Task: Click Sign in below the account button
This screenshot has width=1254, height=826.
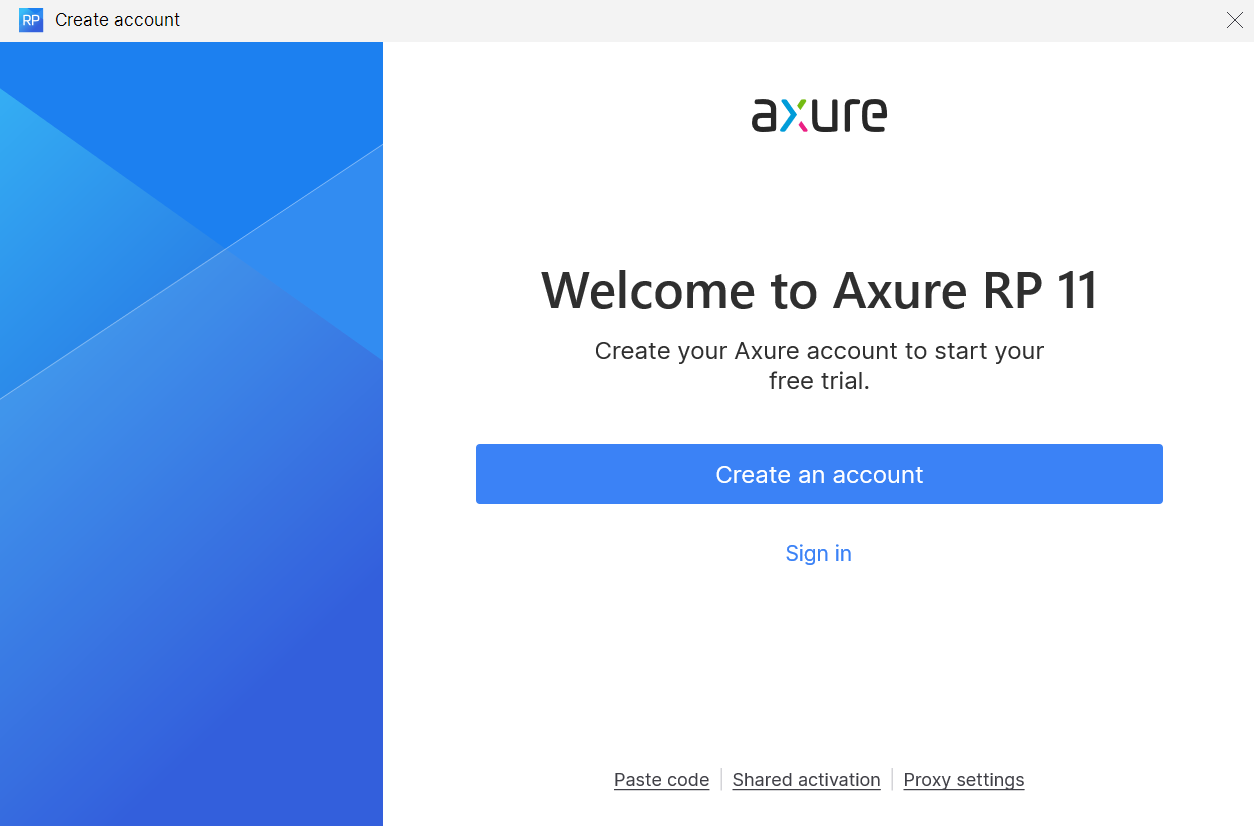Action: pyautogui.click(x=819, y=553)
